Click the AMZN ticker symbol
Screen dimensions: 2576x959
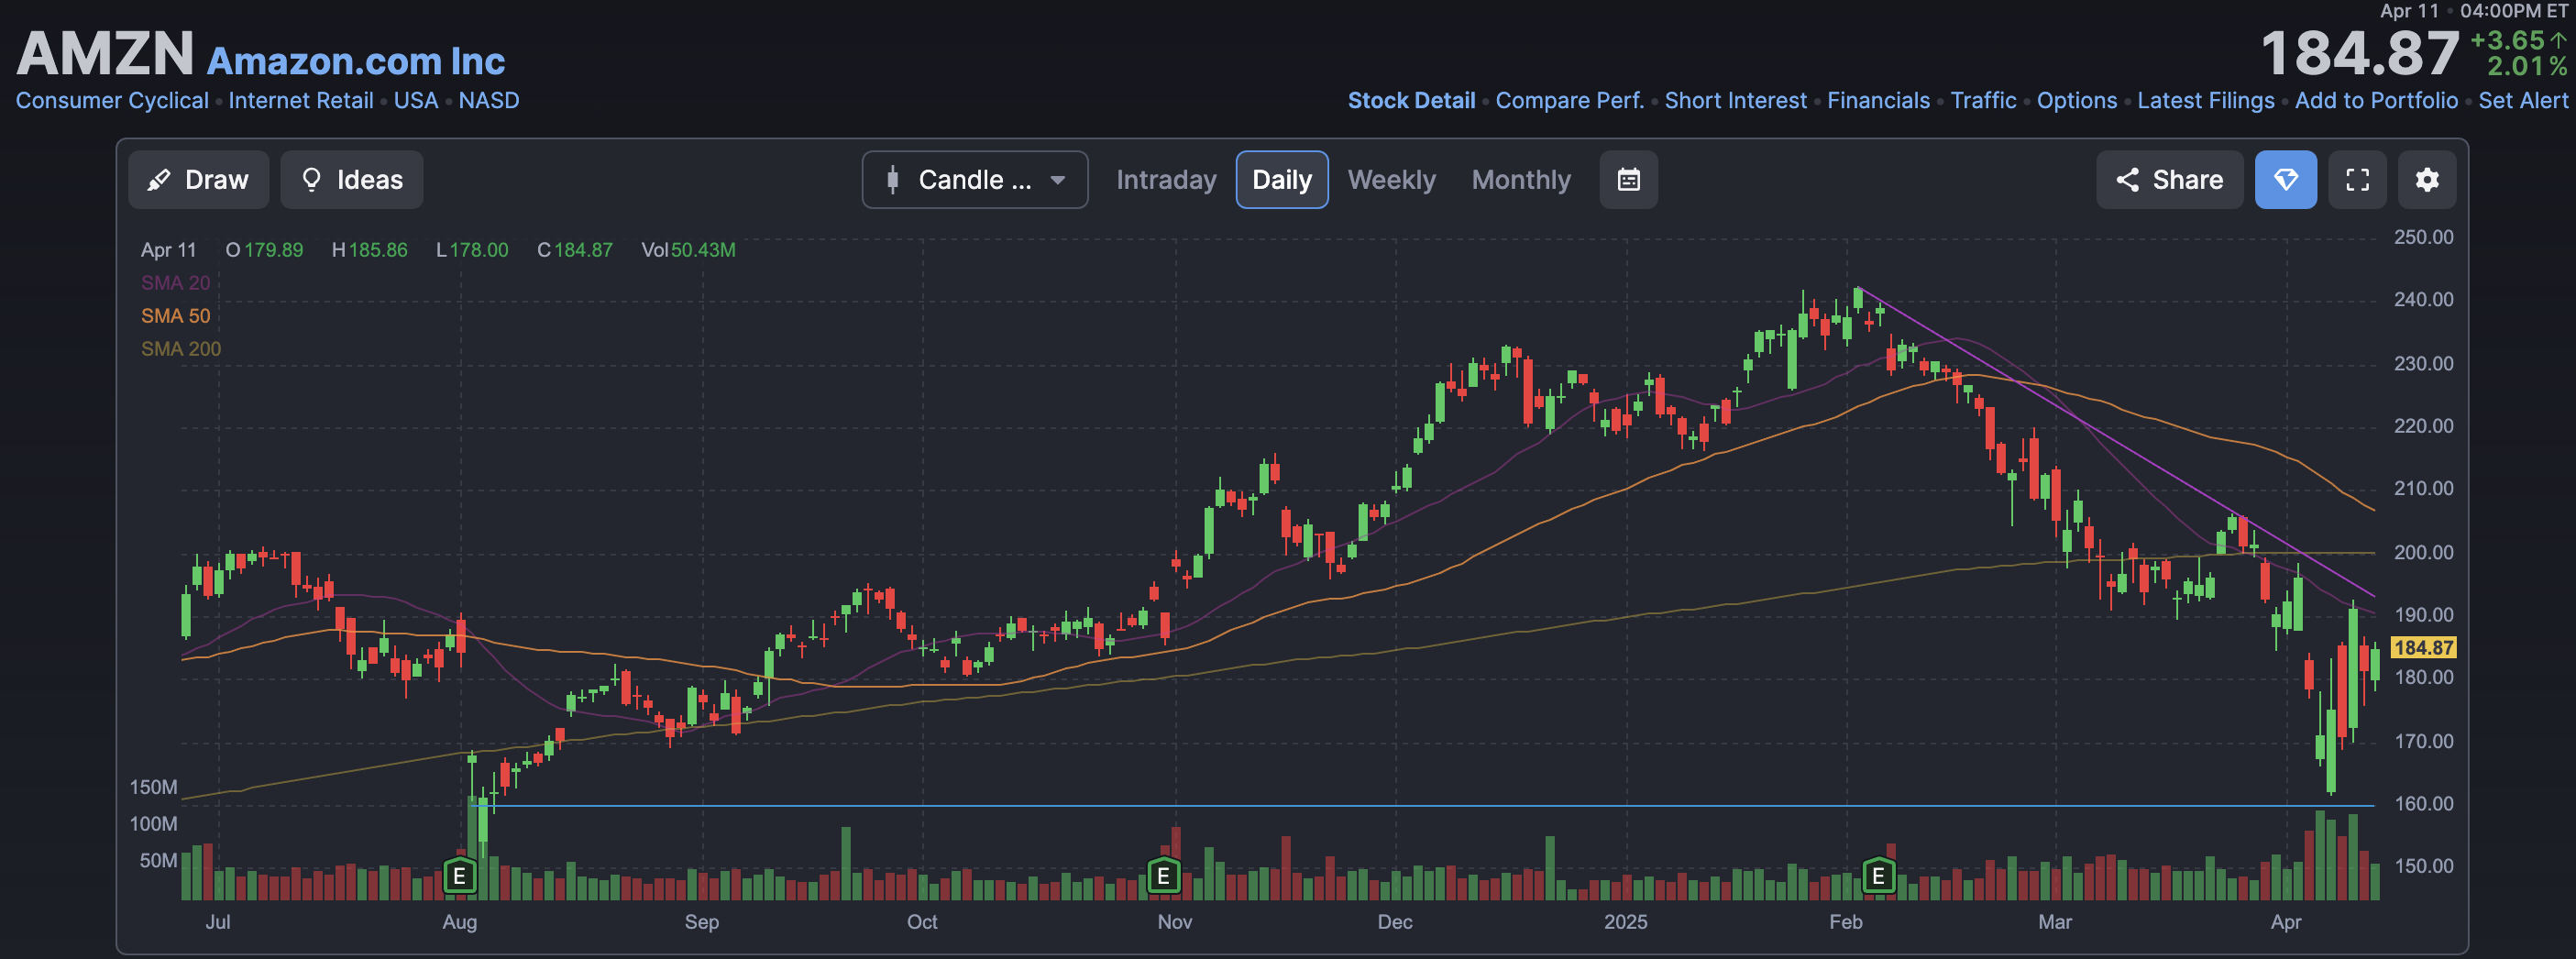105,53
